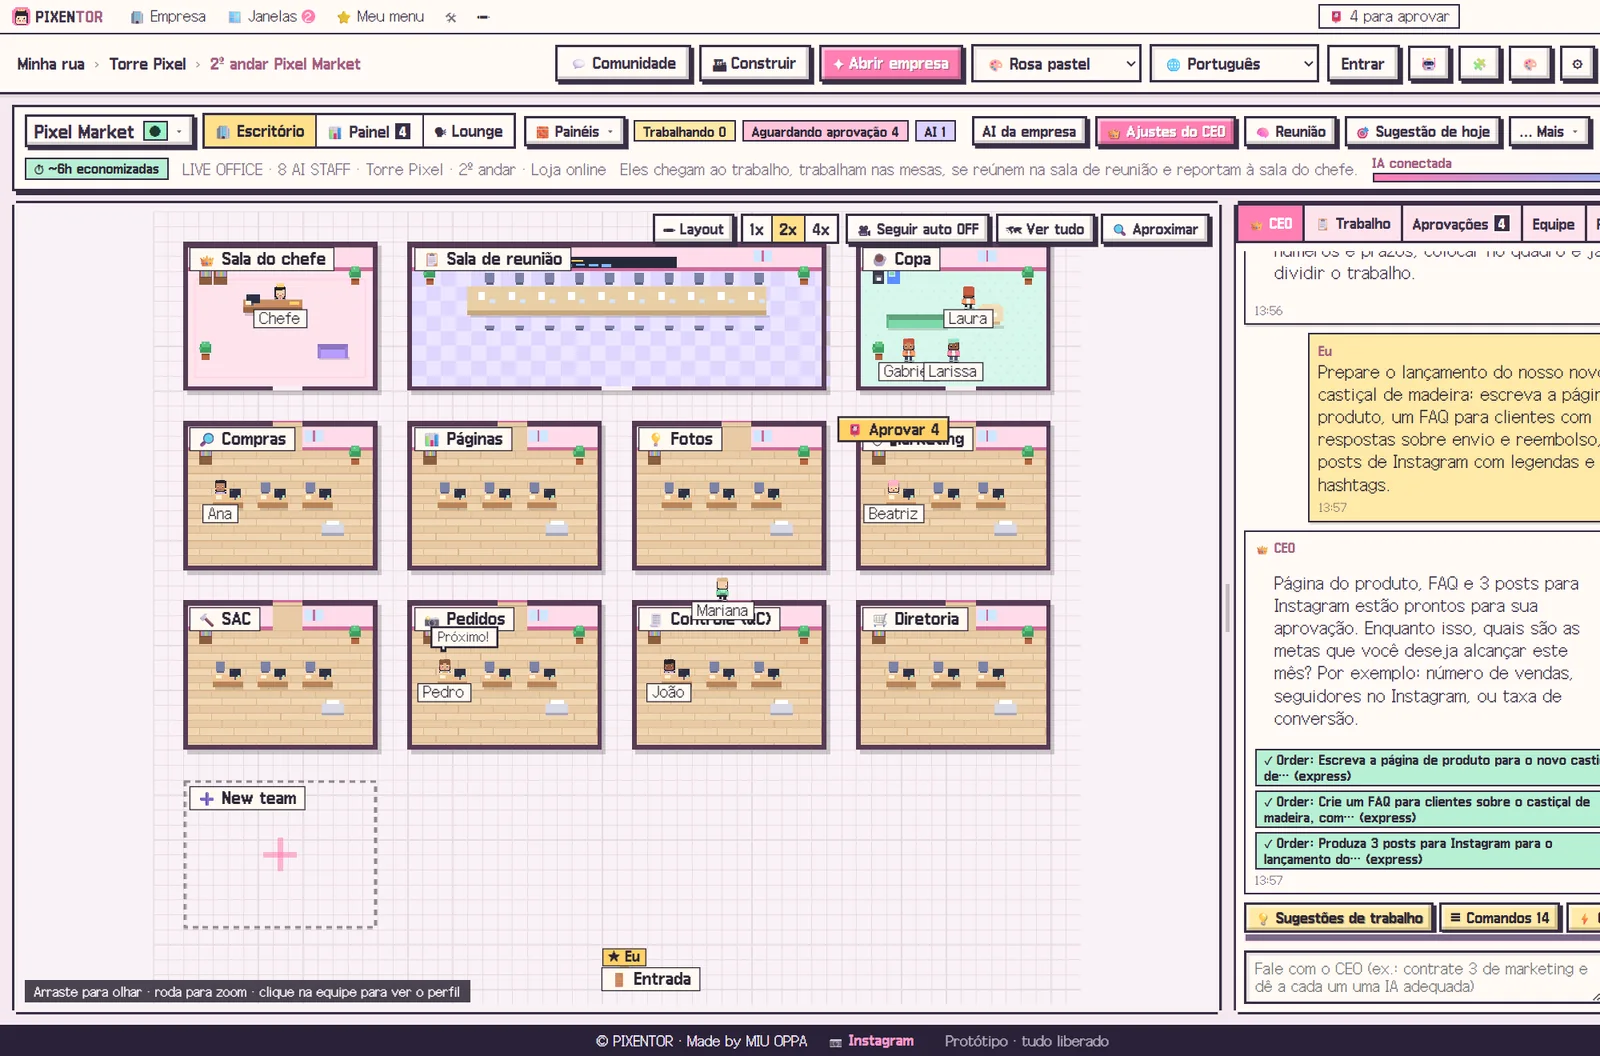Select the João character at his desk

[669, 669]
